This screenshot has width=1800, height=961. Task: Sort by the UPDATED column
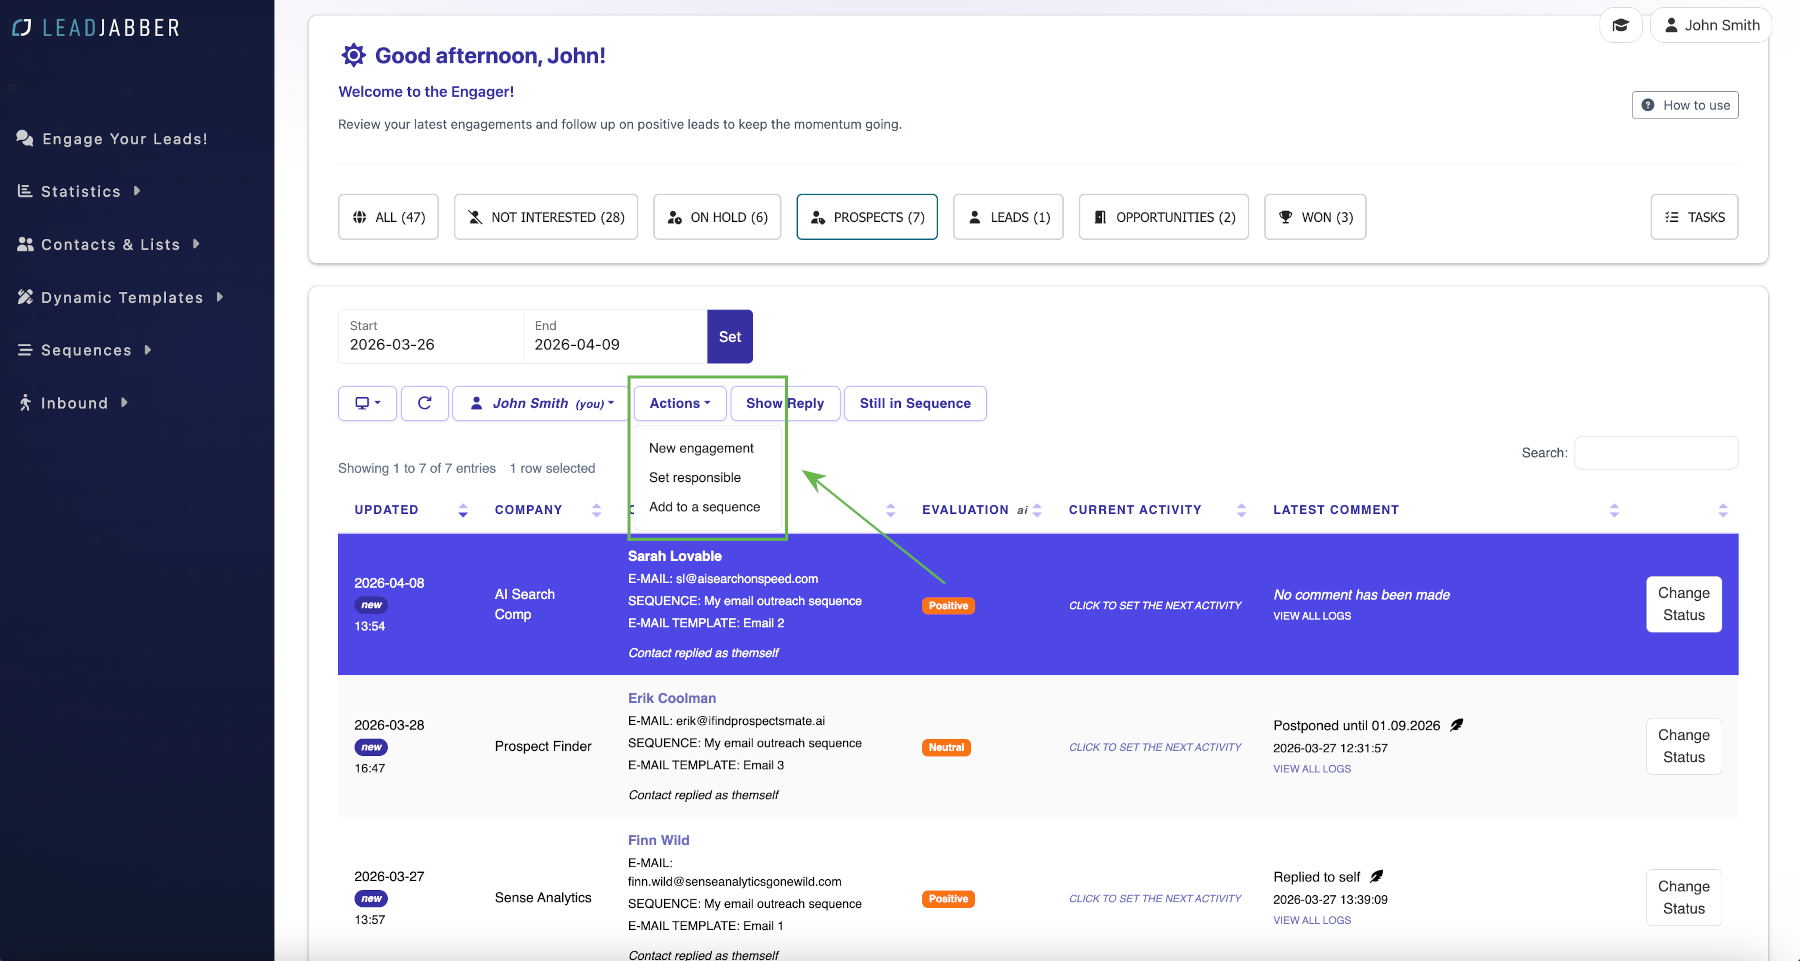coord(410,510)
